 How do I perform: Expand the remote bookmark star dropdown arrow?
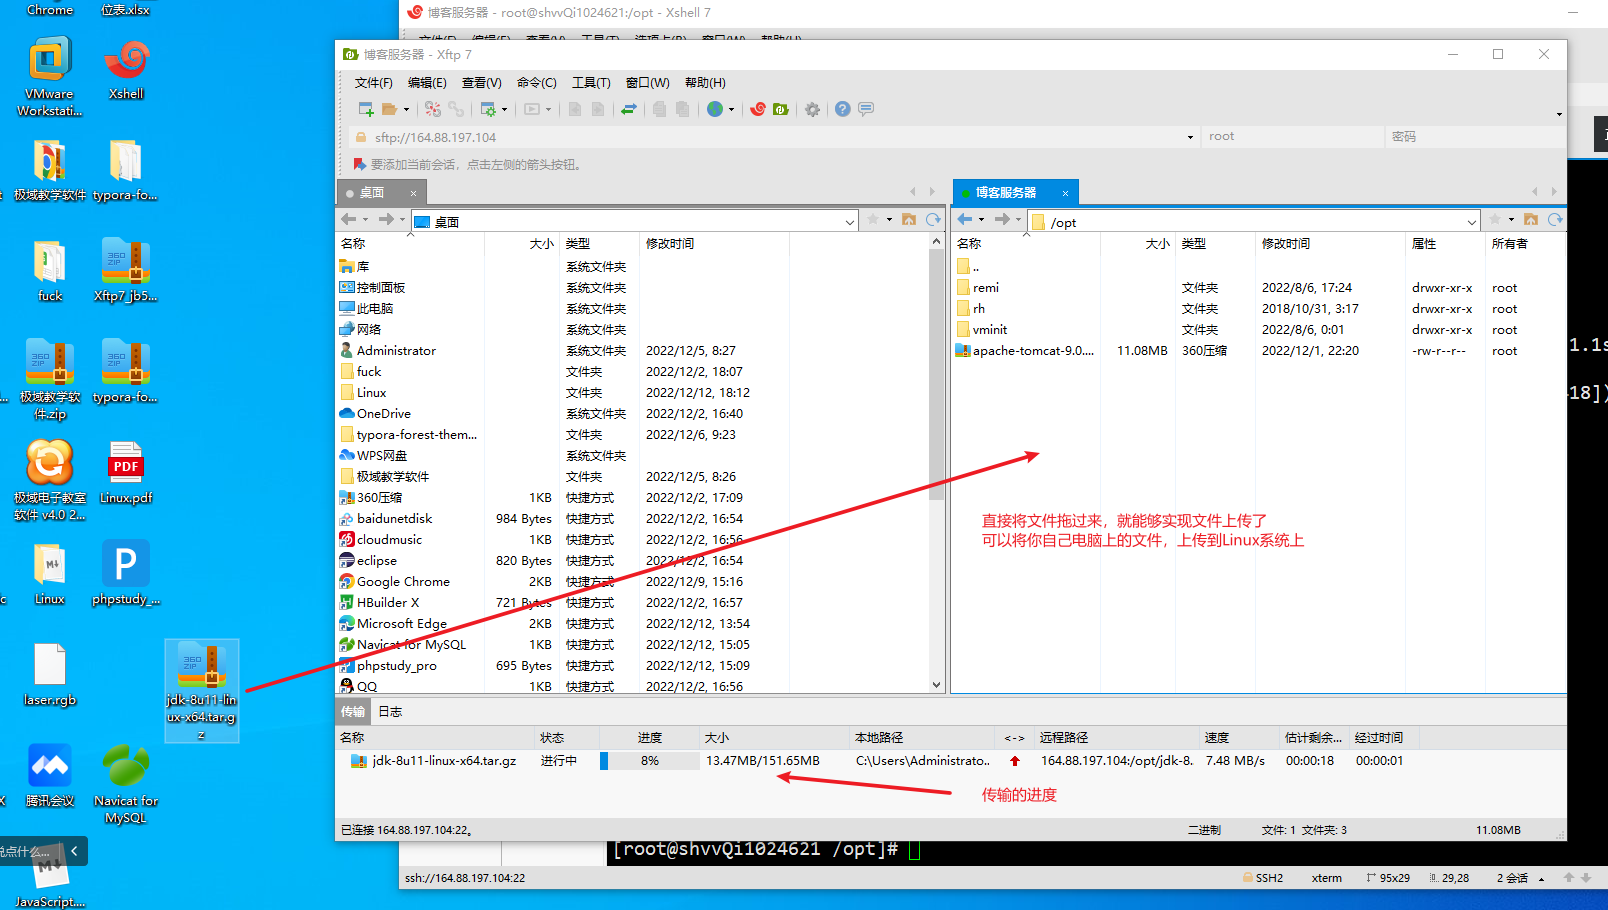(1511, 220)
